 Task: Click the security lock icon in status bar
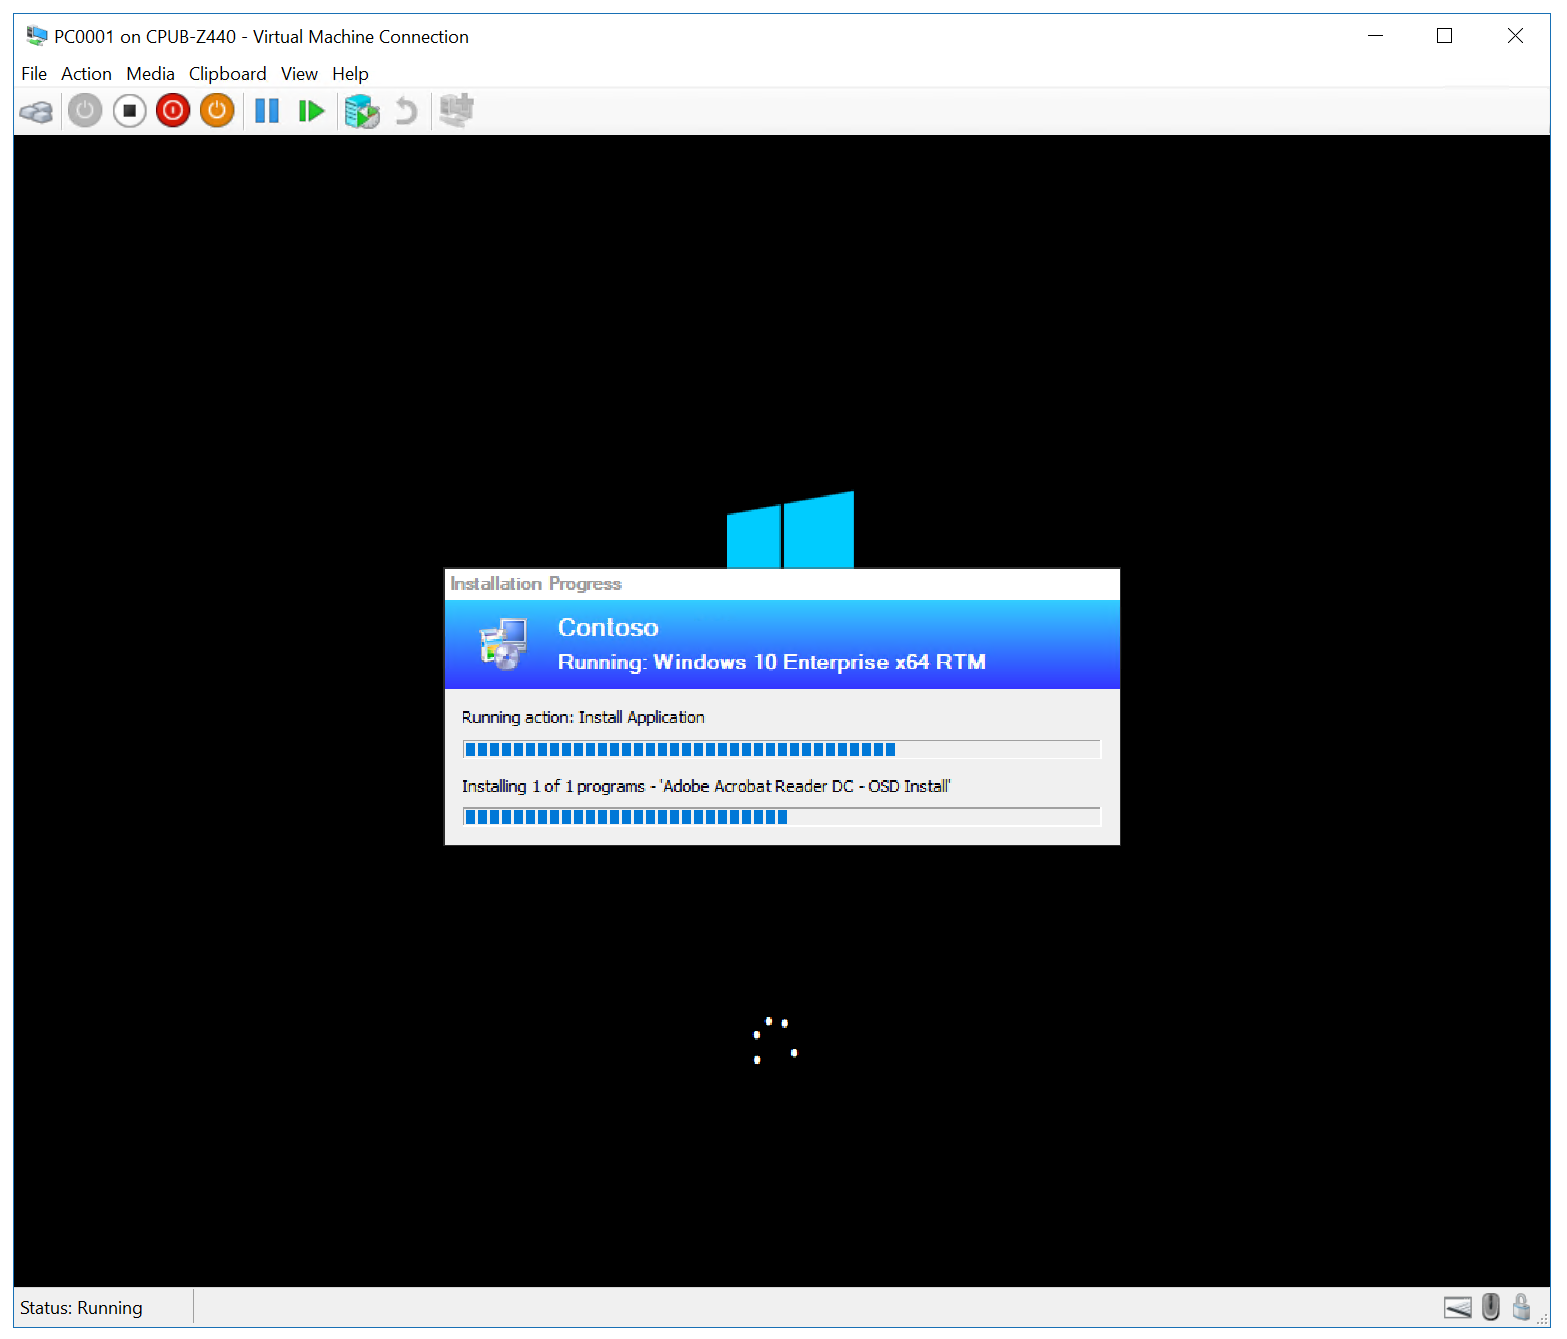(1522, 1306)
